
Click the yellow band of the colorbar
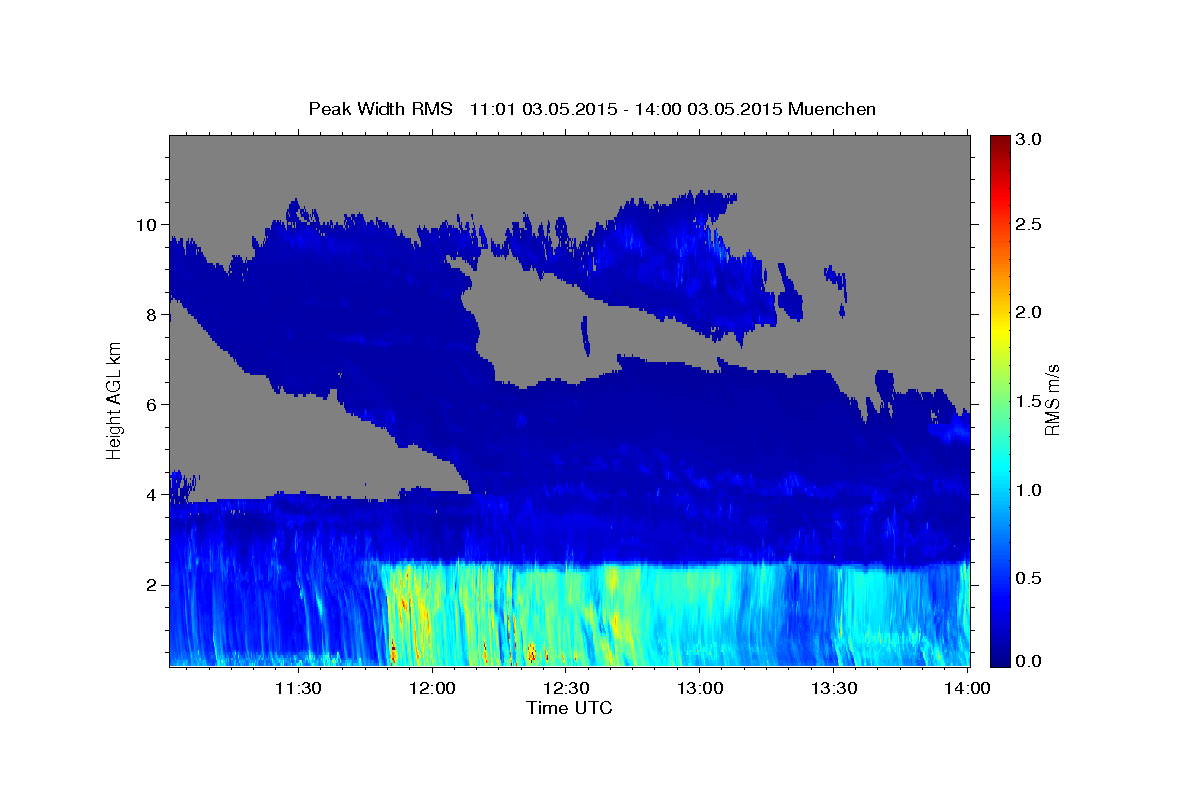[x=999, y=330]
